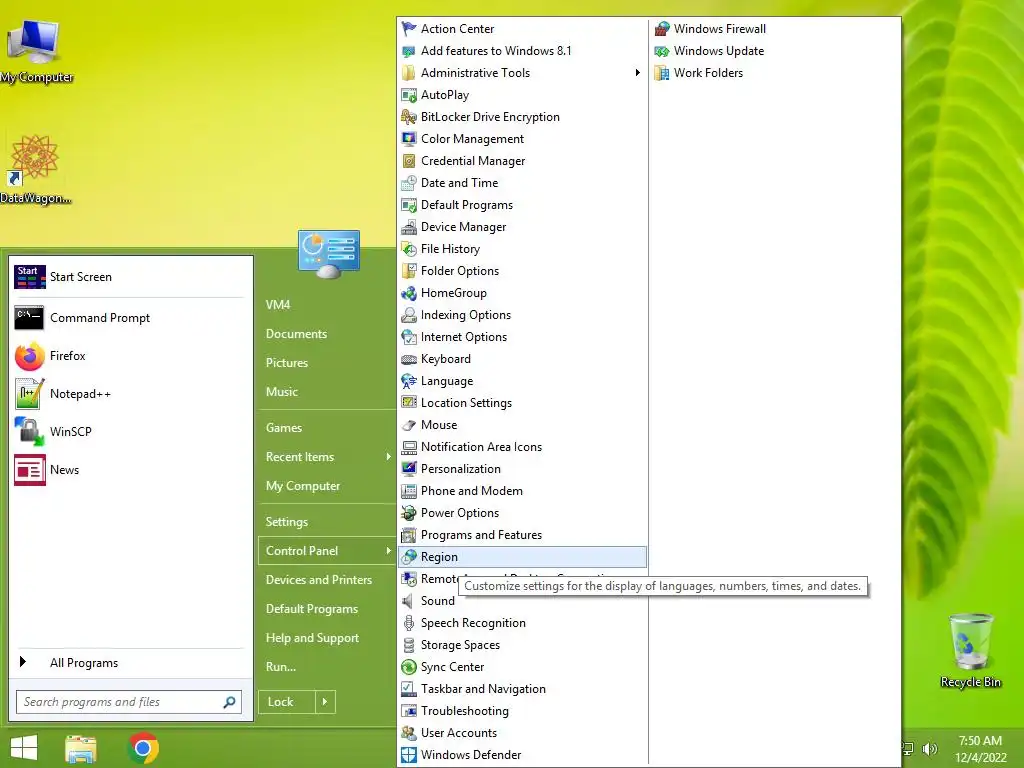Click the VM4 user name

[x=278, y=304]
